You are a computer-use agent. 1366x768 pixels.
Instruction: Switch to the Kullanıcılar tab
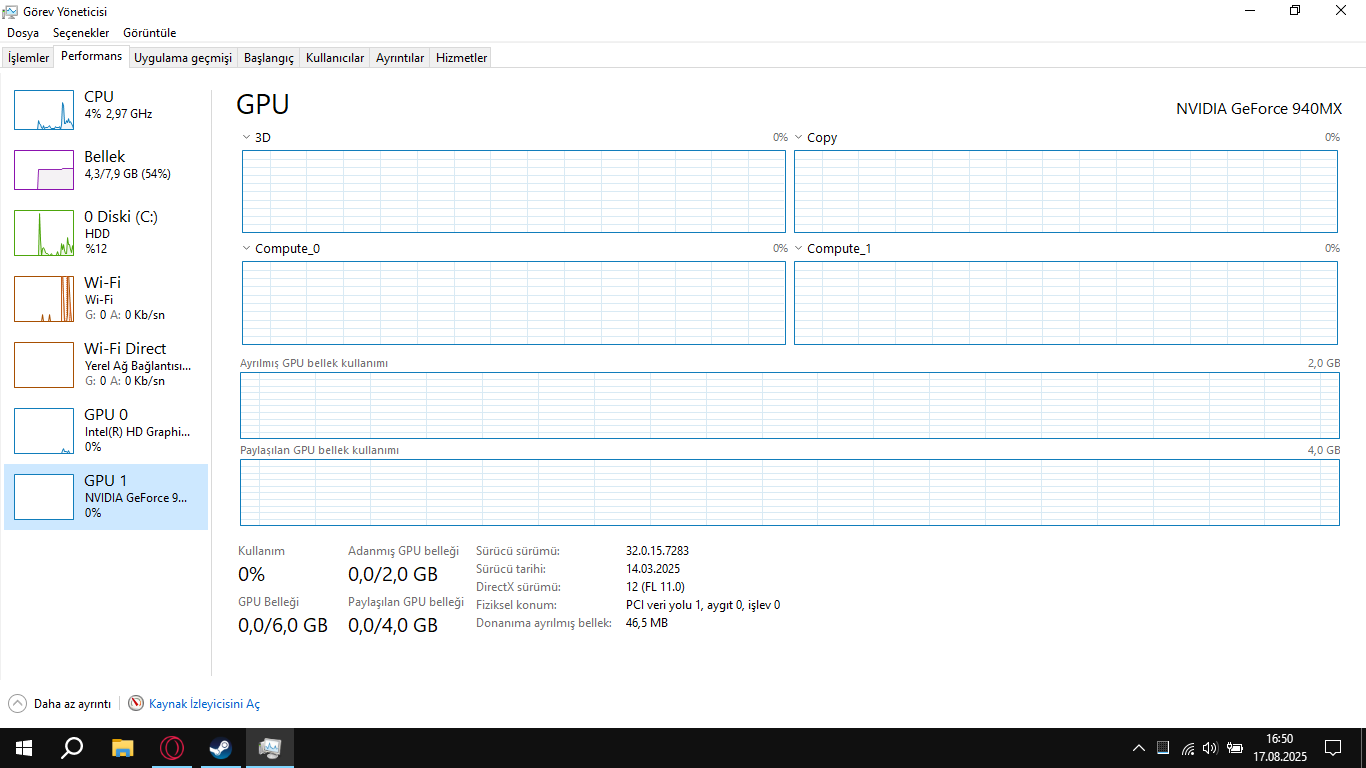pyautogui.click(x=335, y=58)
